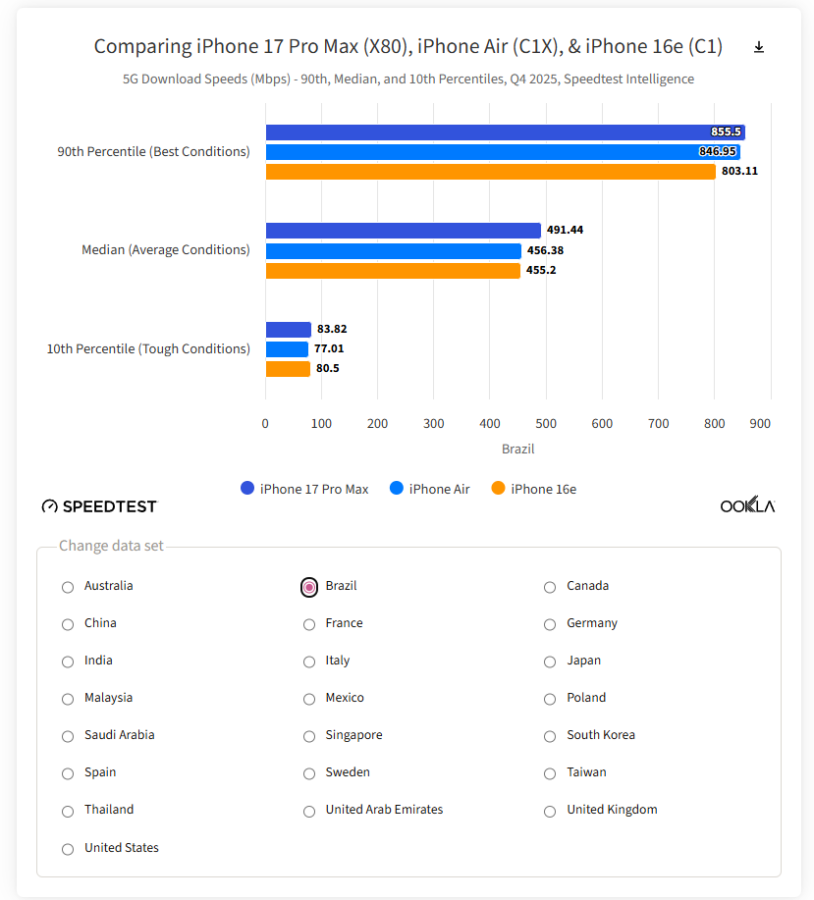
Task: Click the Ookla logo
Action: click(x=747, y=506)
